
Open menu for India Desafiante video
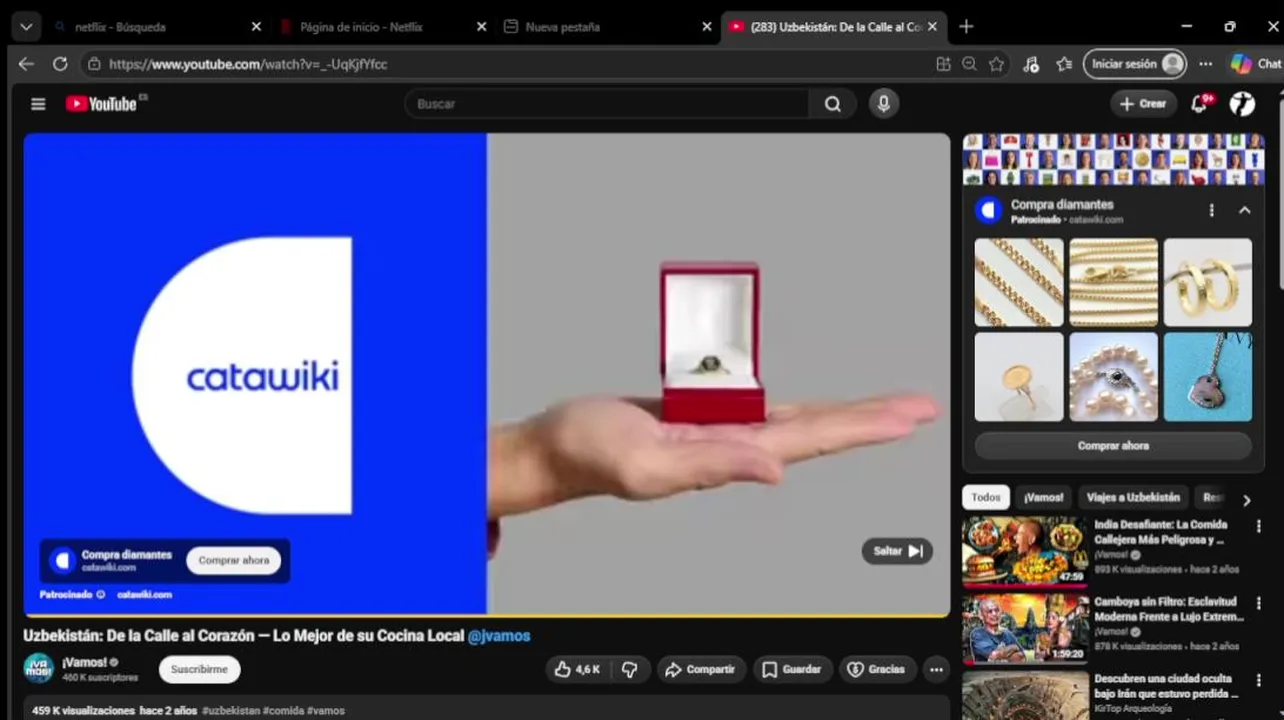point(1259,526)
